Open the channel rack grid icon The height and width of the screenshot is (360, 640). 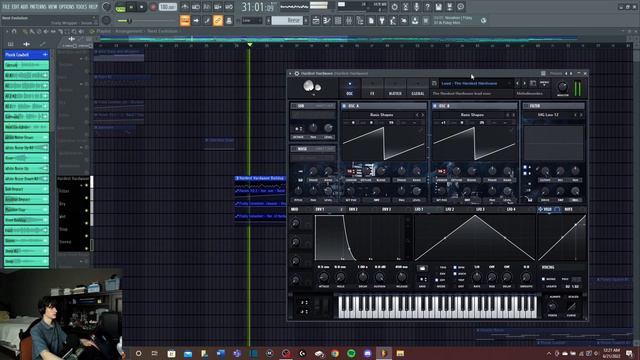[338, 20]
